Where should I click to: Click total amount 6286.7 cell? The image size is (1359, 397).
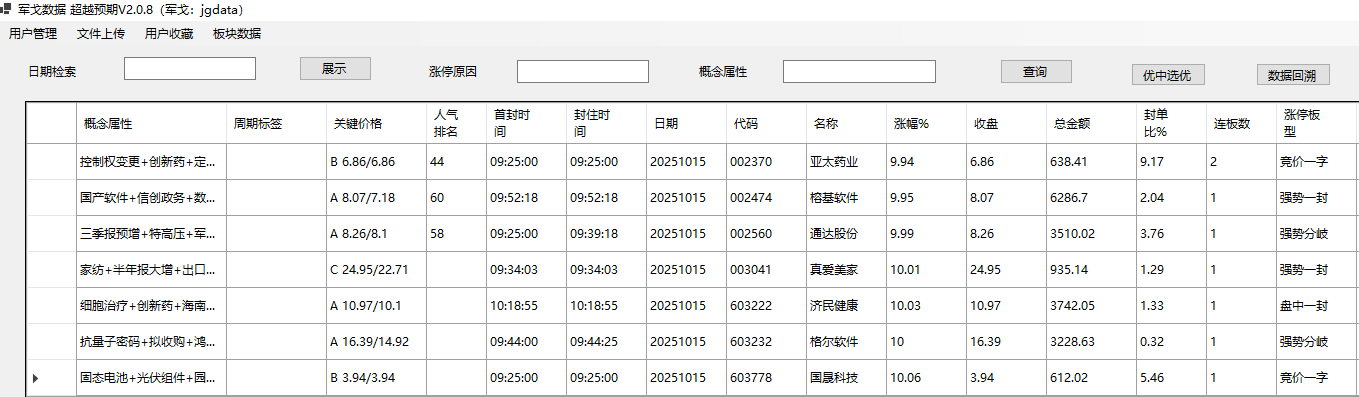click(x=1092, y=198)
